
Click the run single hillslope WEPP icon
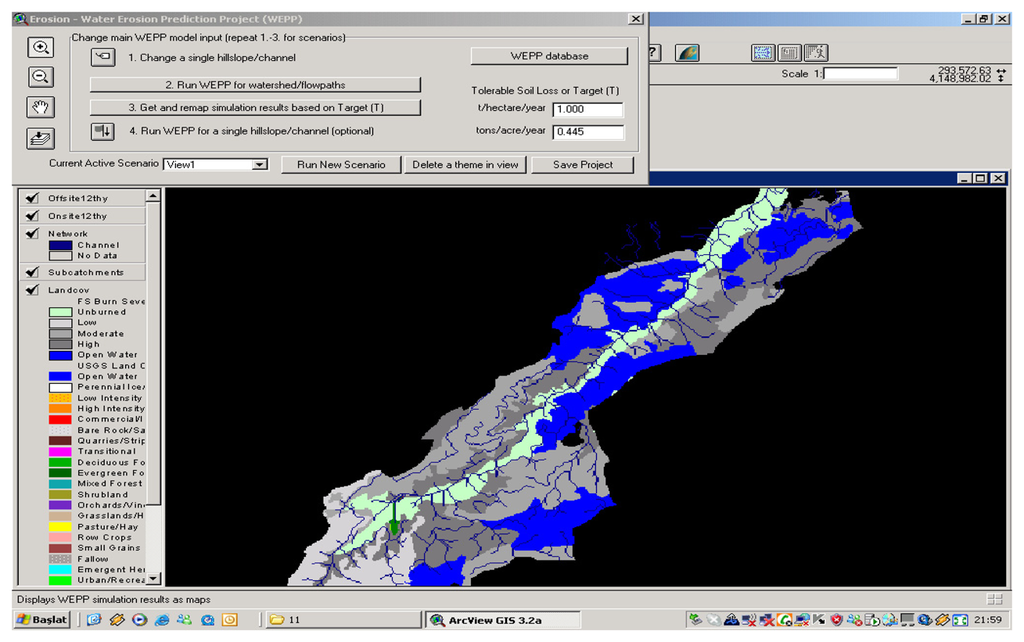(x=103, y=131)
